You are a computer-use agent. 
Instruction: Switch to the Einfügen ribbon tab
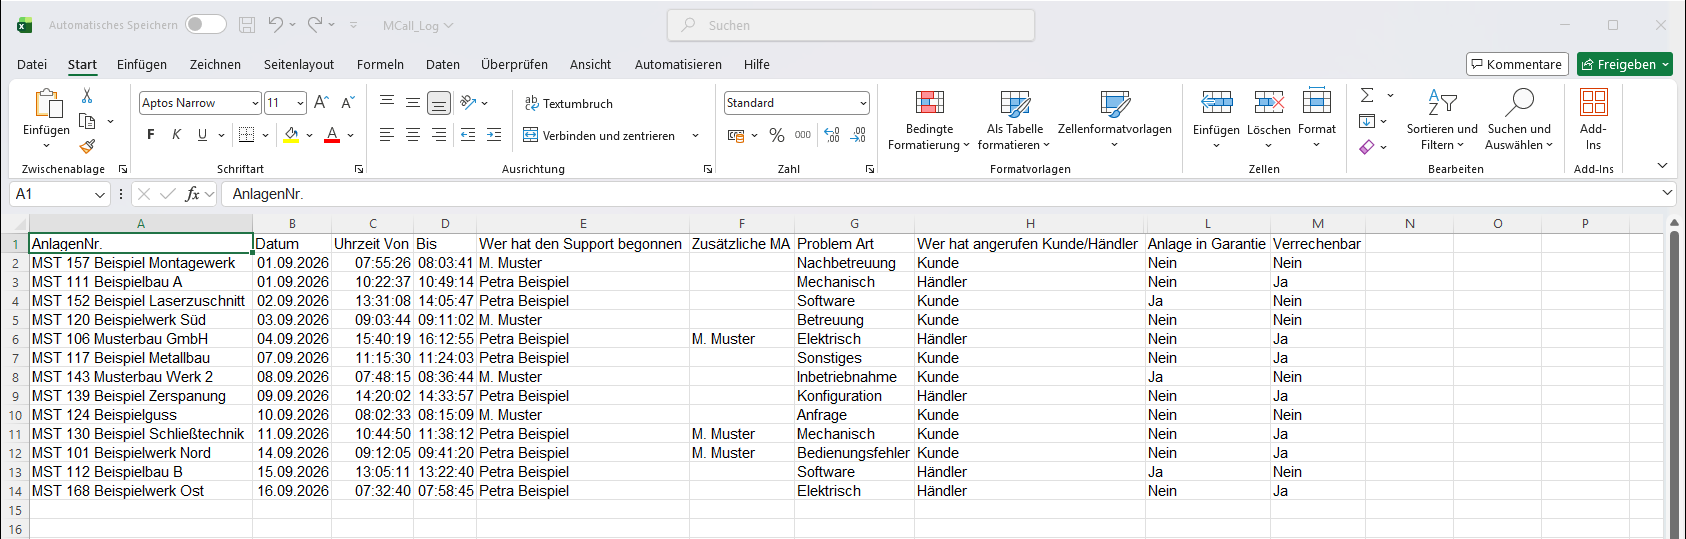point(142,64)
